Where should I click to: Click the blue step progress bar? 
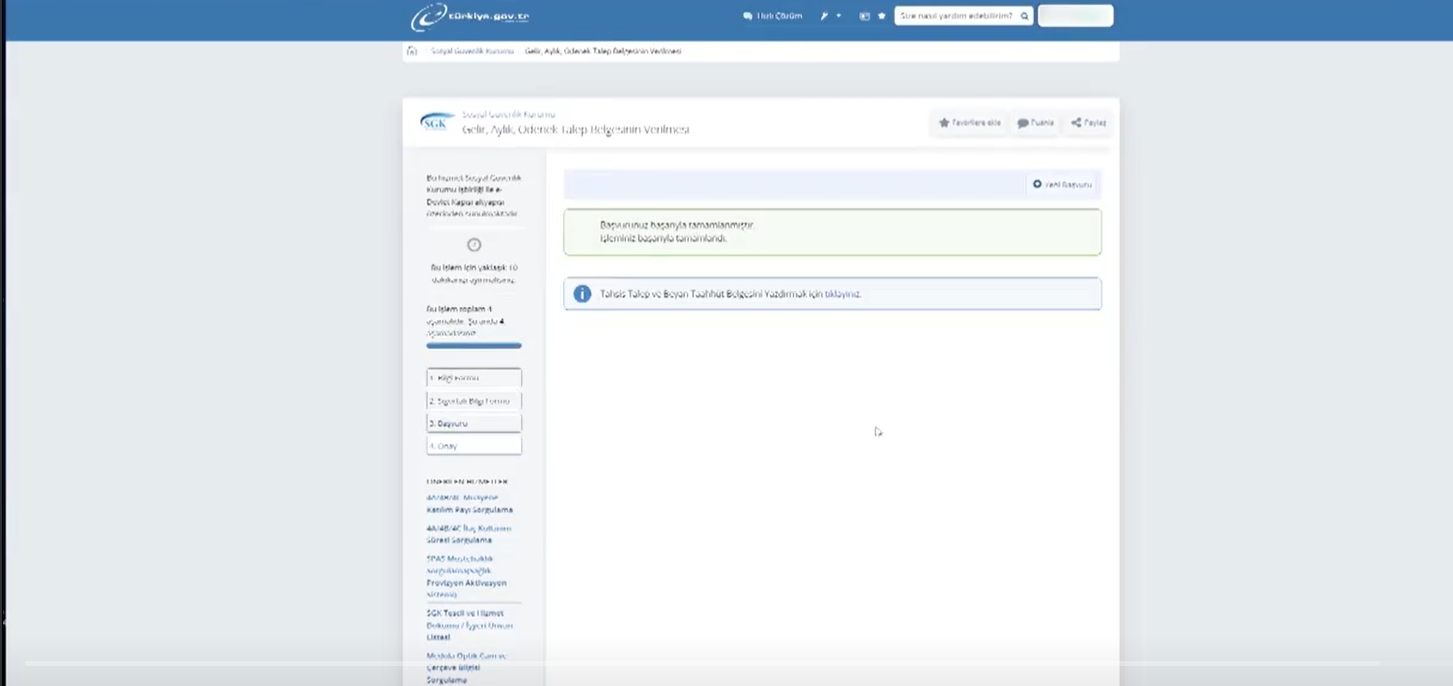pos(474,346)
